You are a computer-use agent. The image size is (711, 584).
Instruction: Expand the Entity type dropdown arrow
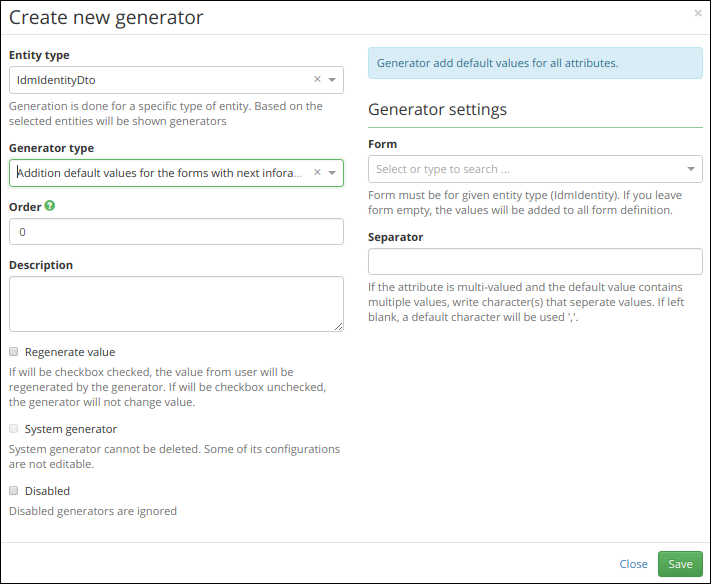tap(332, 80)
